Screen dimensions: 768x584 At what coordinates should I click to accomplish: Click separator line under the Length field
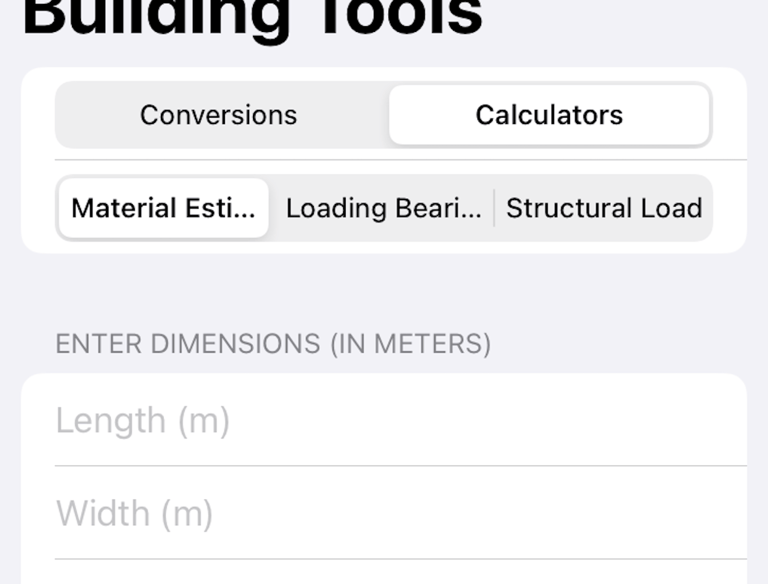tap(401, 466)
